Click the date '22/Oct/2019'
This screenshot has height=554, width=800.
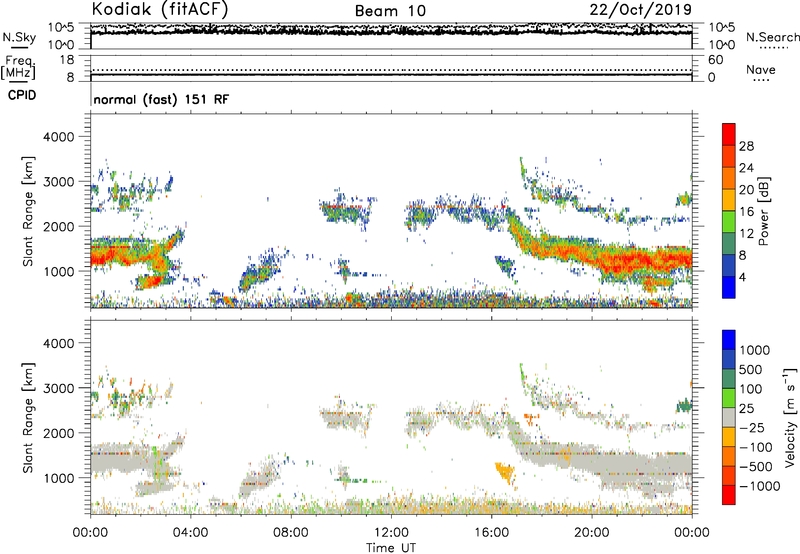641,10
